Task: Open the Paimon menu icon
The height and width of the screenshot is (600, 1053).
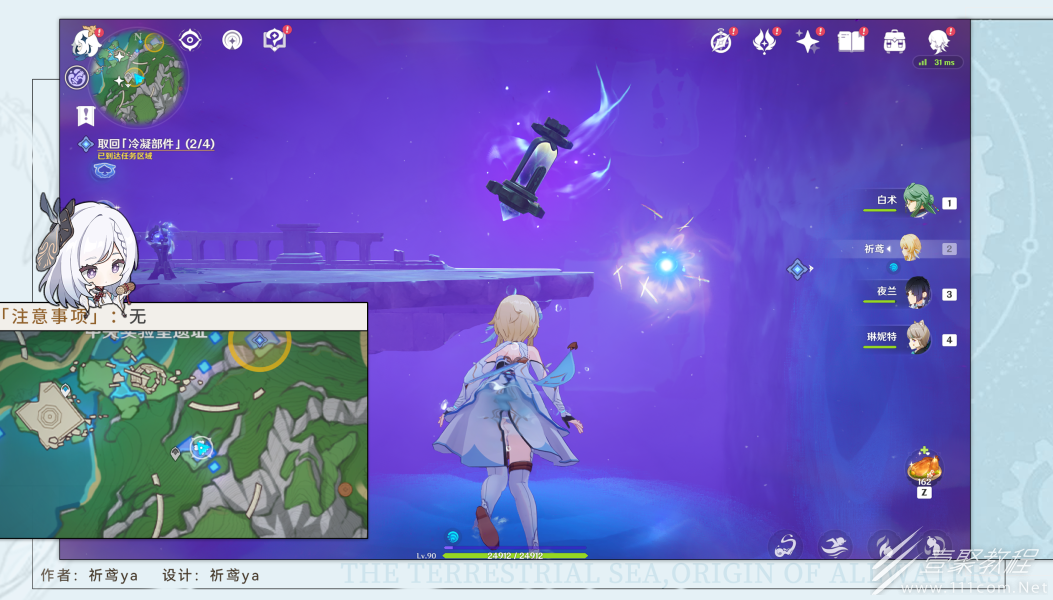Action: tap(84, 43)
